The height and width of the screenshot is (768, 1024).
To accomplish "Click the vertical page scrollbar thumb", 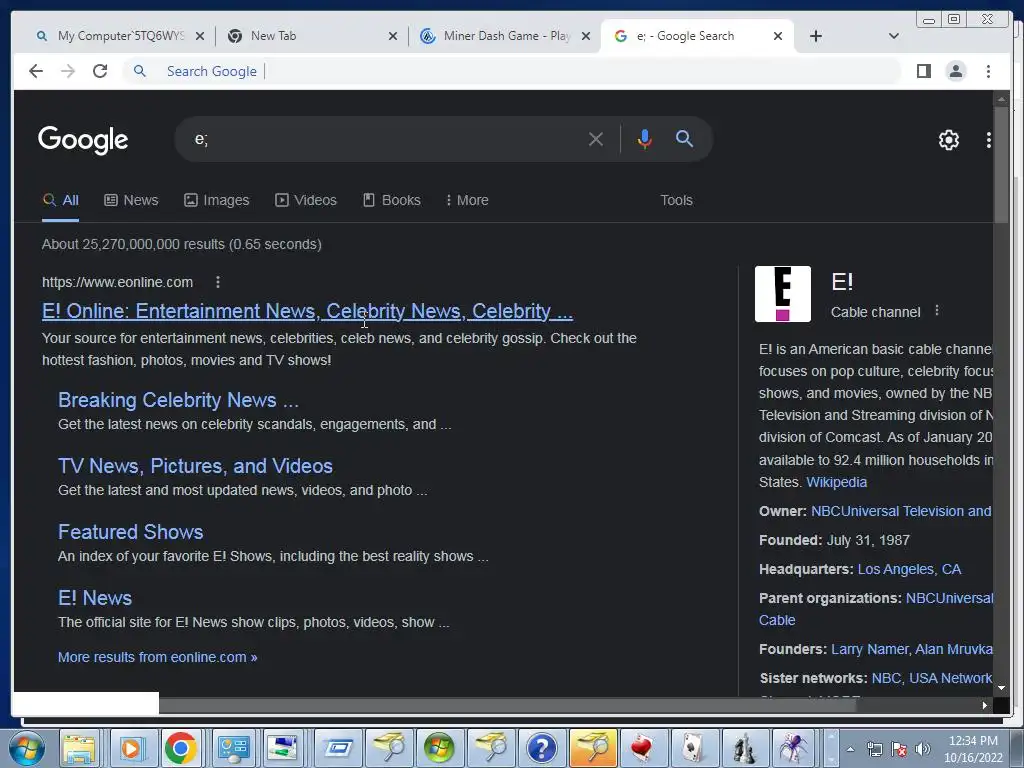I will [x=1001, y=163].
